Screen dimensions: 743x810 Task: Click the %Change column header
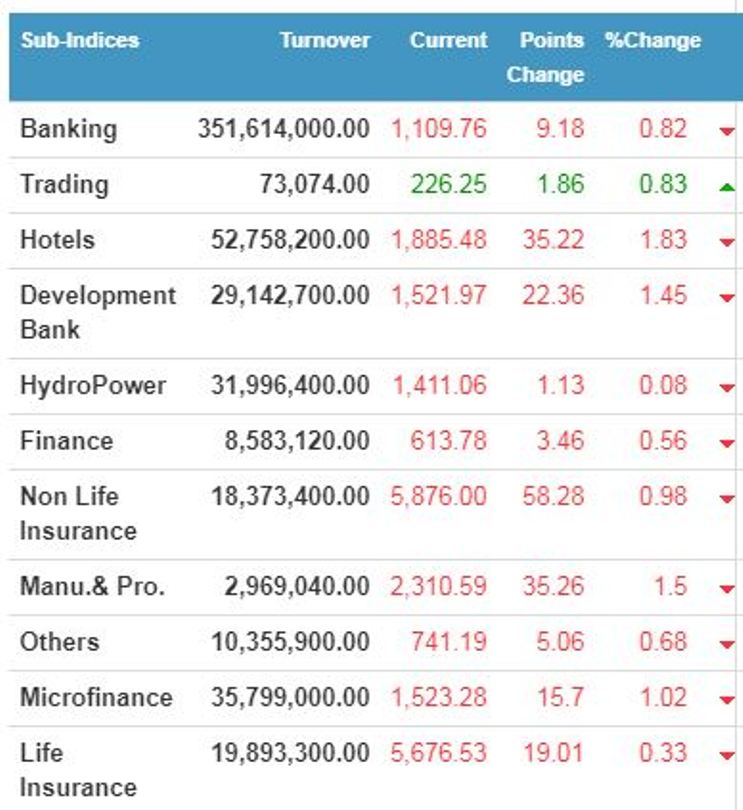point(652,41)
